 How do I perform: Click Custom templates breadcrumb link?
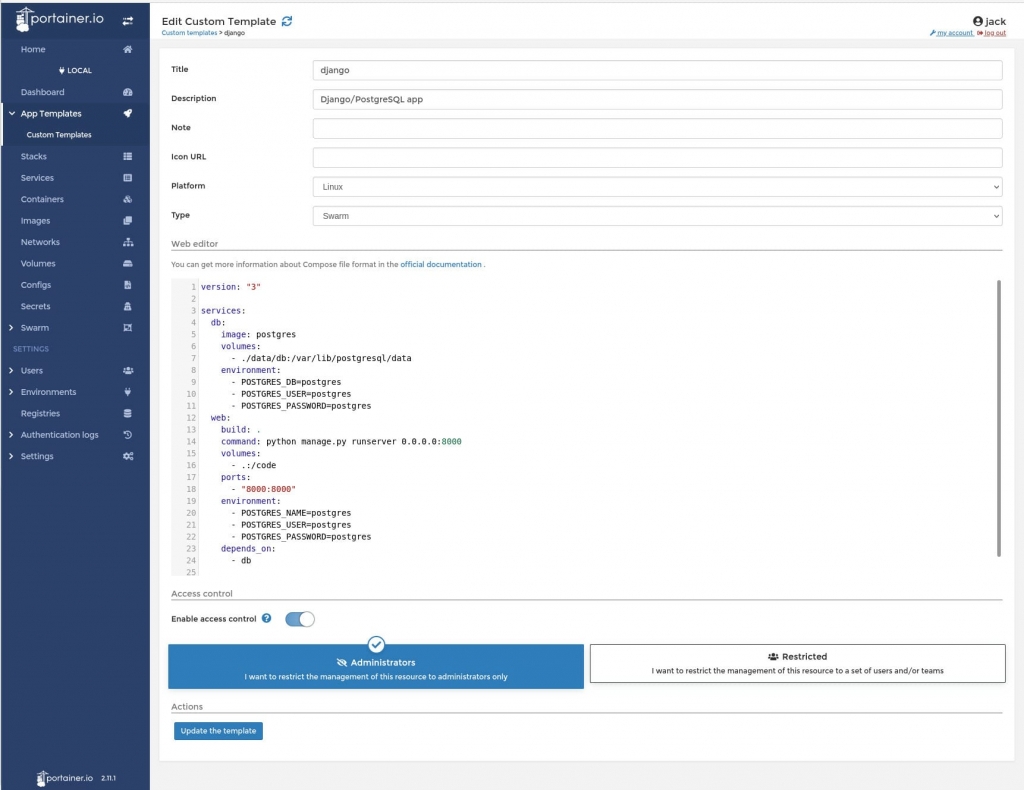pos(189,33)
